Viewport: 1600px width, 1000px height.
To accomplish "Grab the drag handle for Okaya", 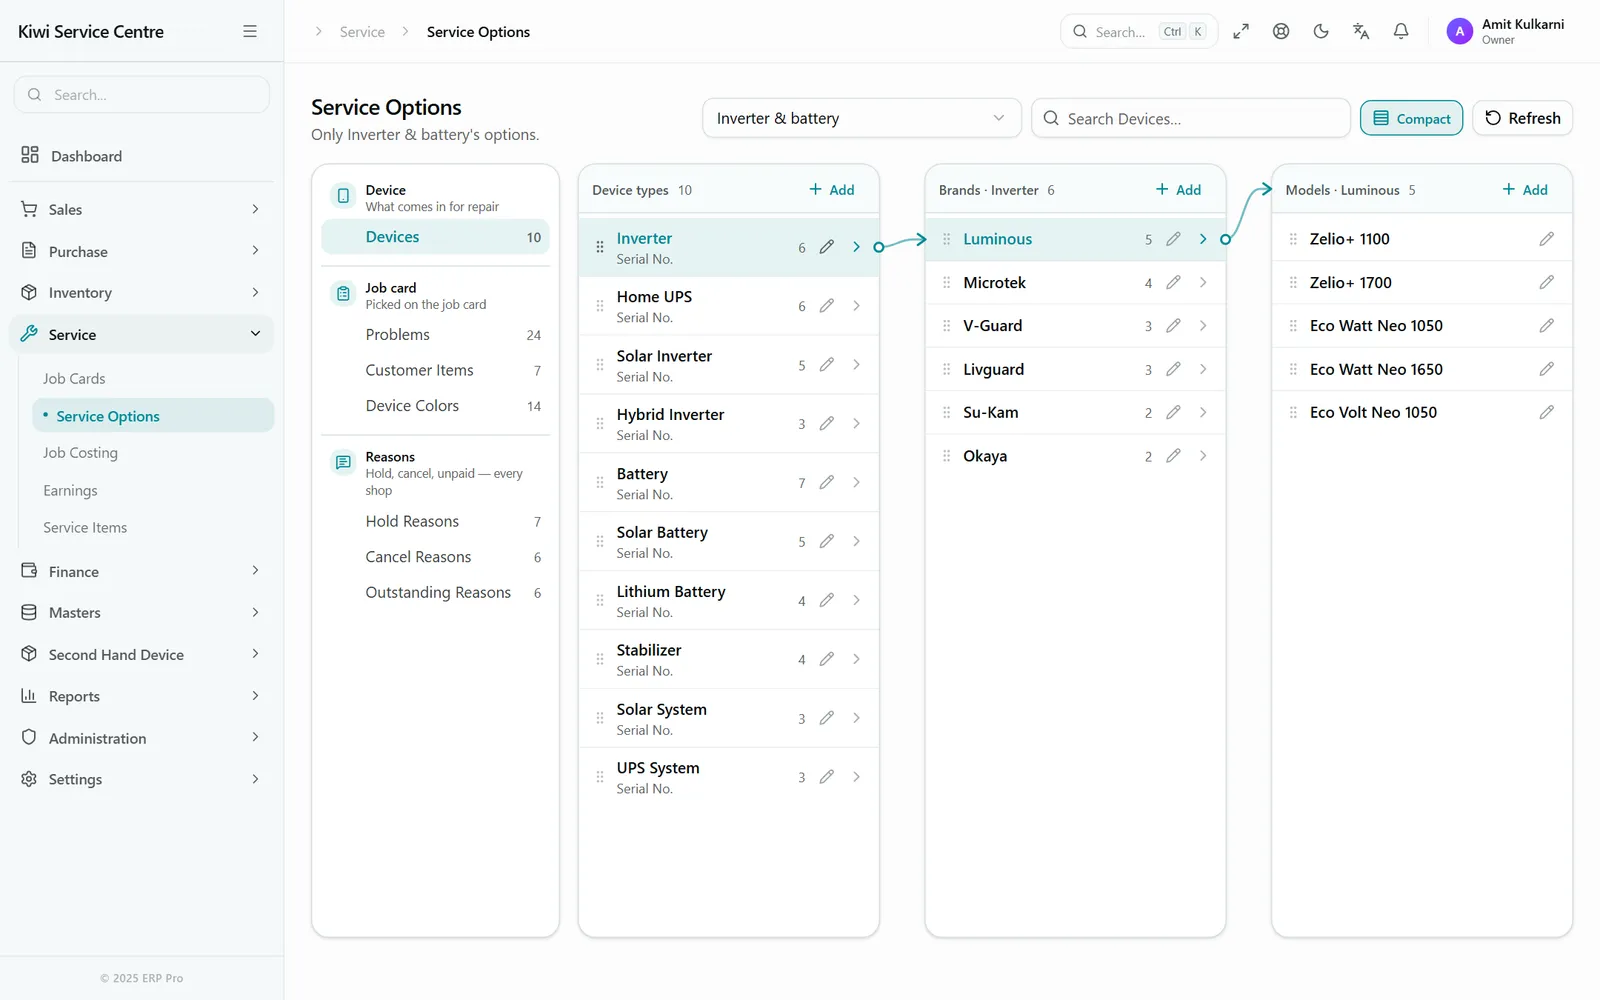I will pyautogui.click(x=947, y=456).
